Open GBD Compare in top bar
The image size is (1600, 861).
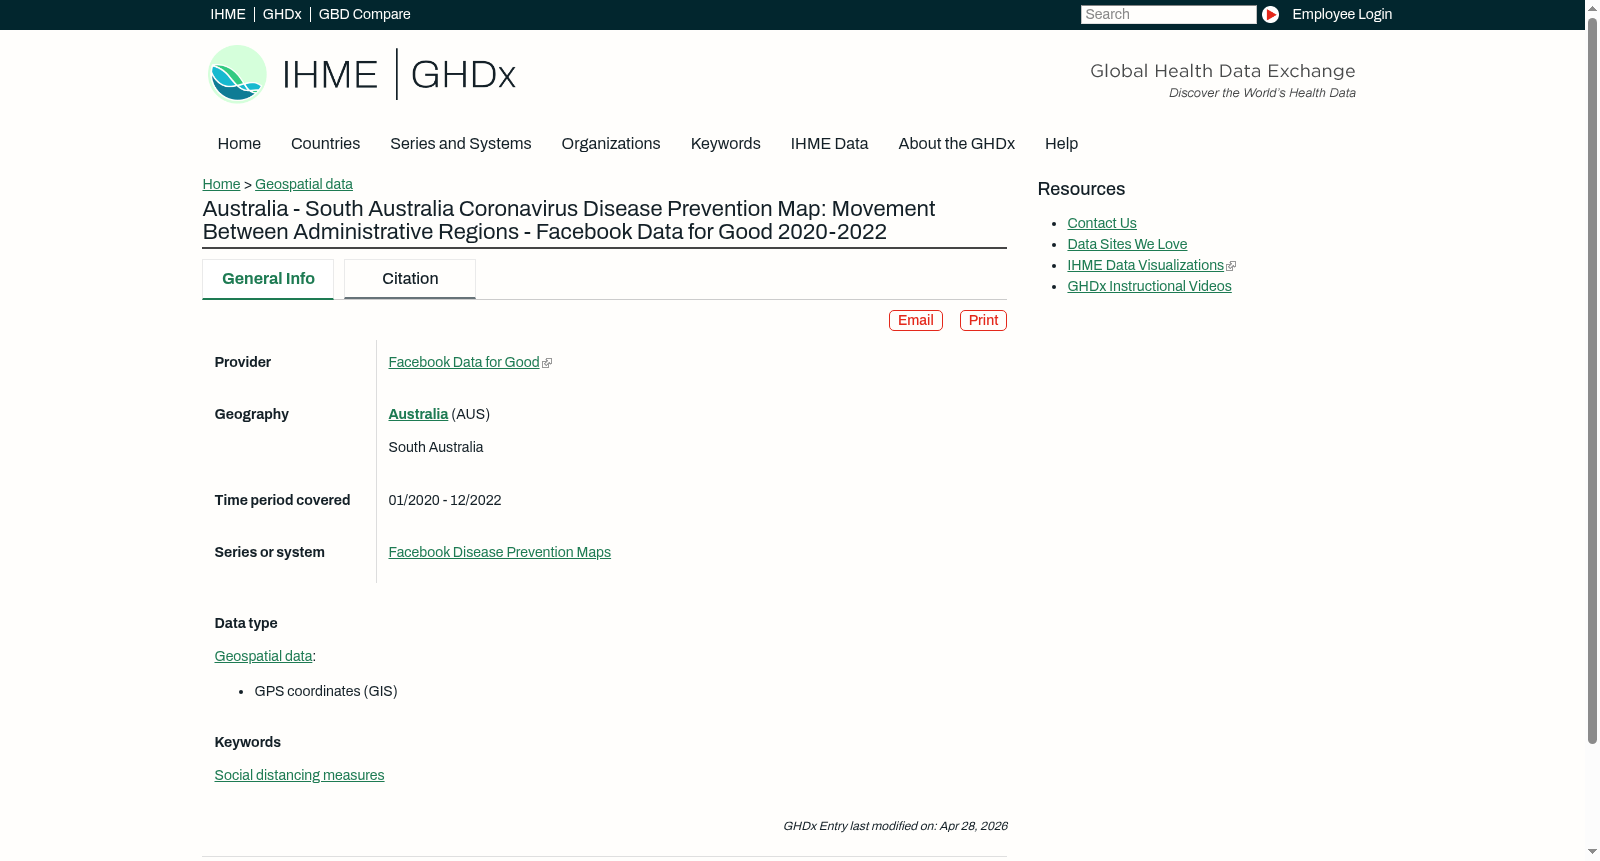365,14
